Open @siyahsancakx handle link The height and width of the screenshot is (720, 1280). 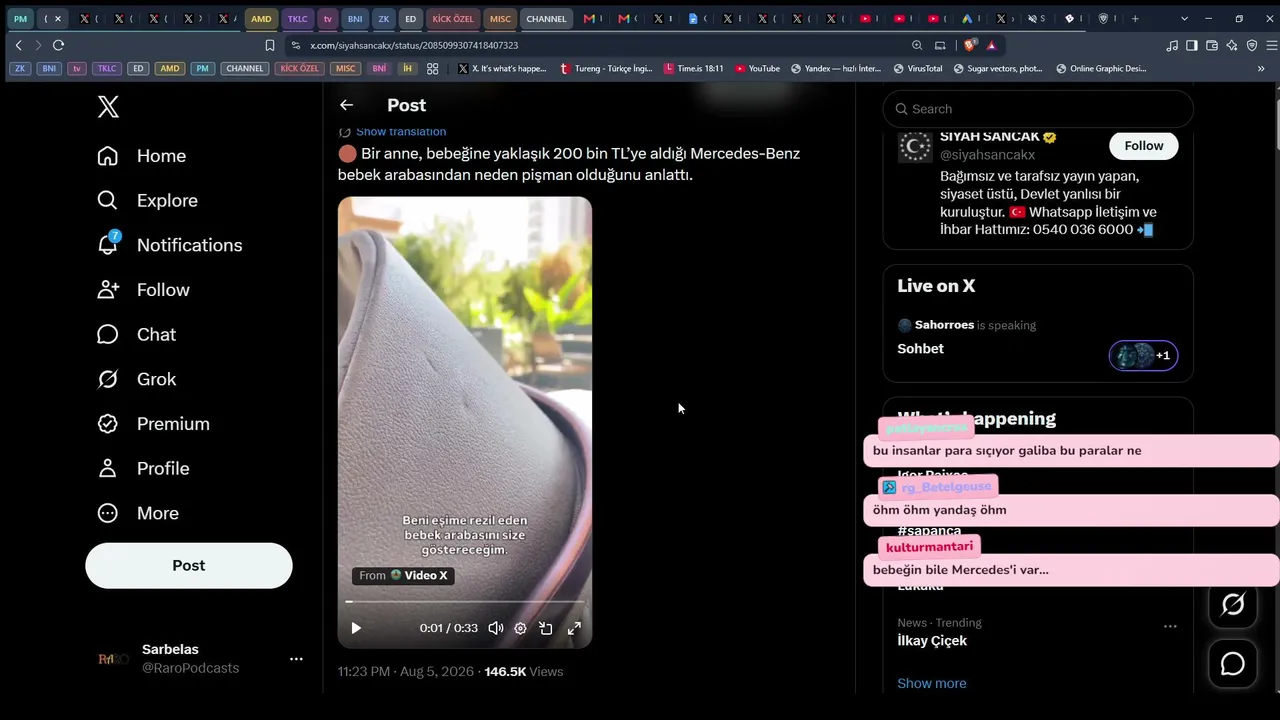click(987, 155)
